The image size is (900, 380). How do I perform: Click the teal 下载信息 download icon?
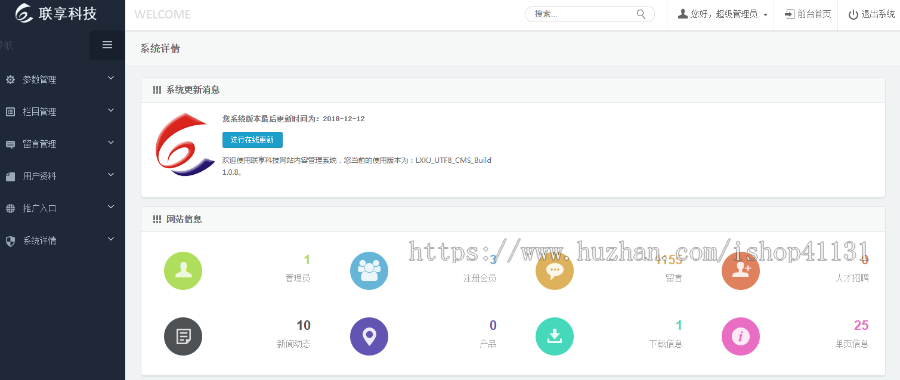pos(554,336)
